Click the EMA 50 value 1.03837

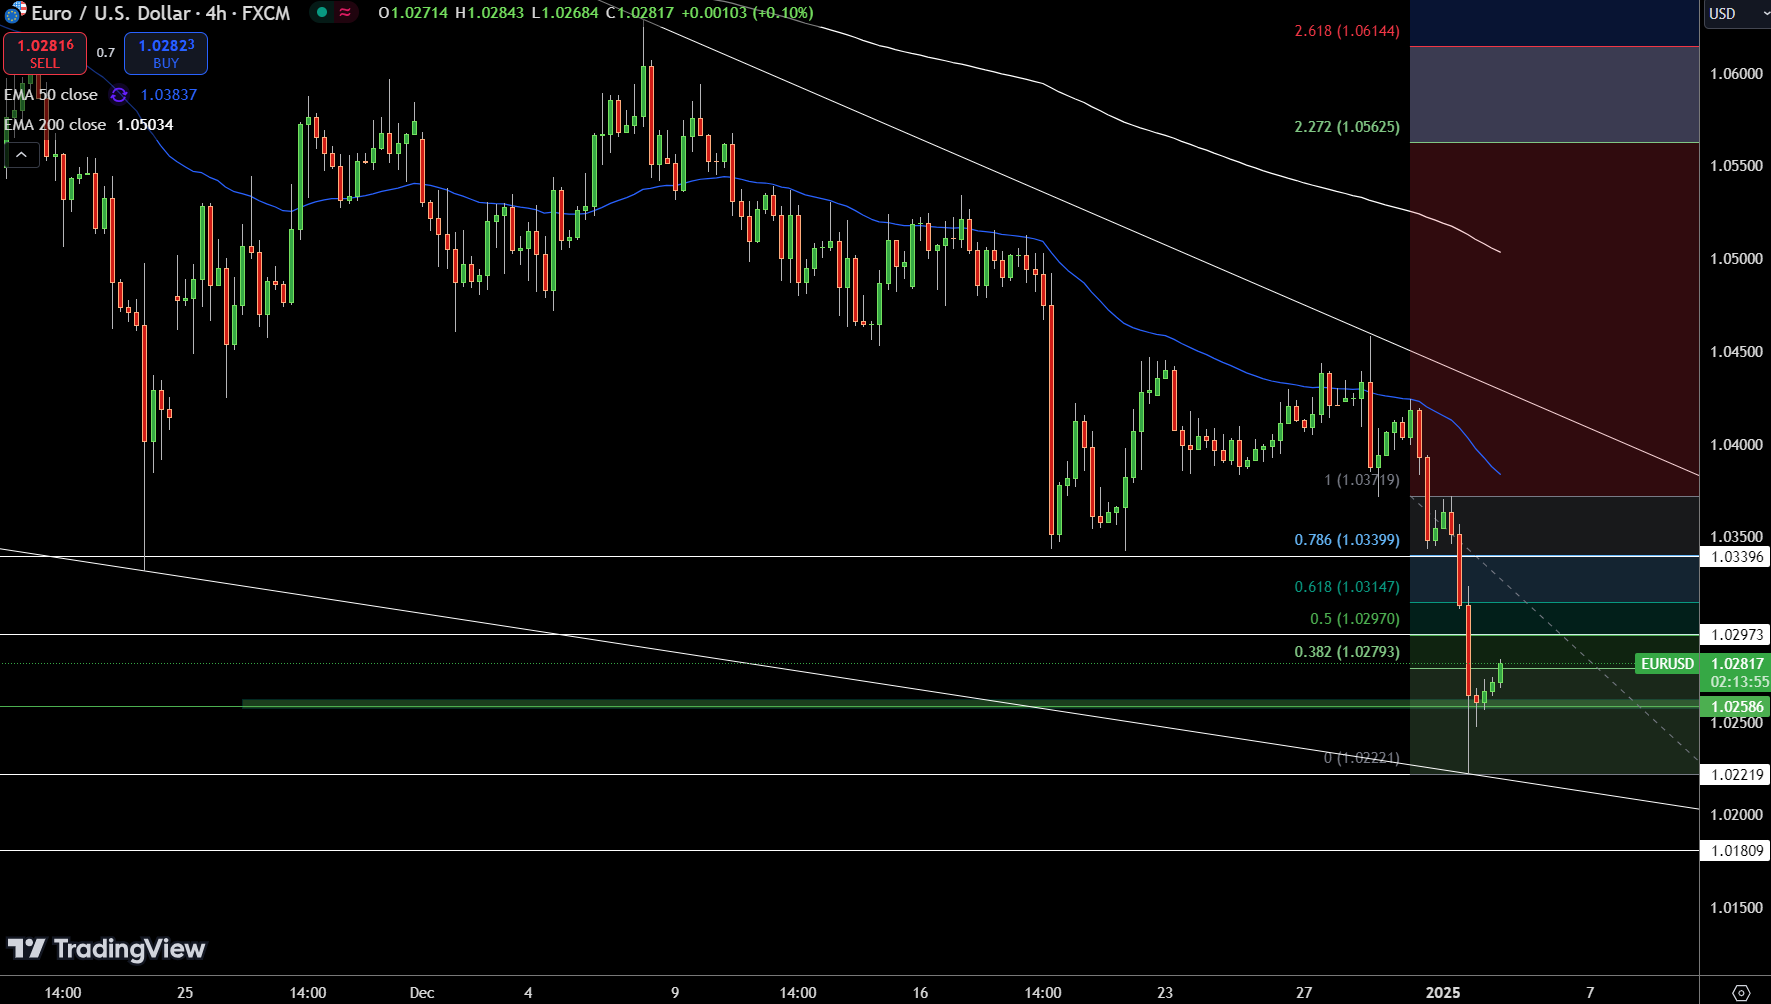(x=169, y=95)
